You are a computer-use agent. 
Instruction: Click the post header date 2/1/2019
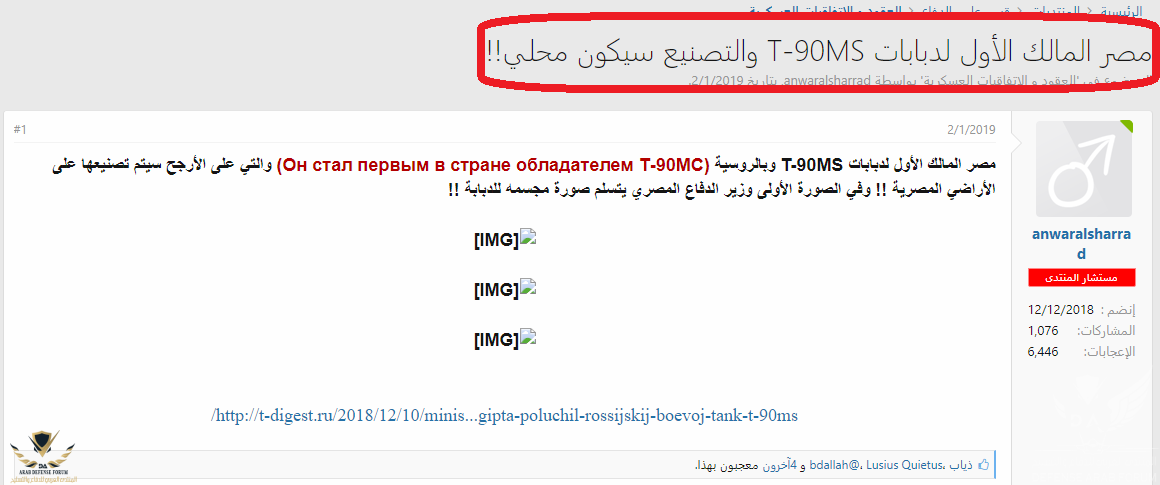coord(971,130)
